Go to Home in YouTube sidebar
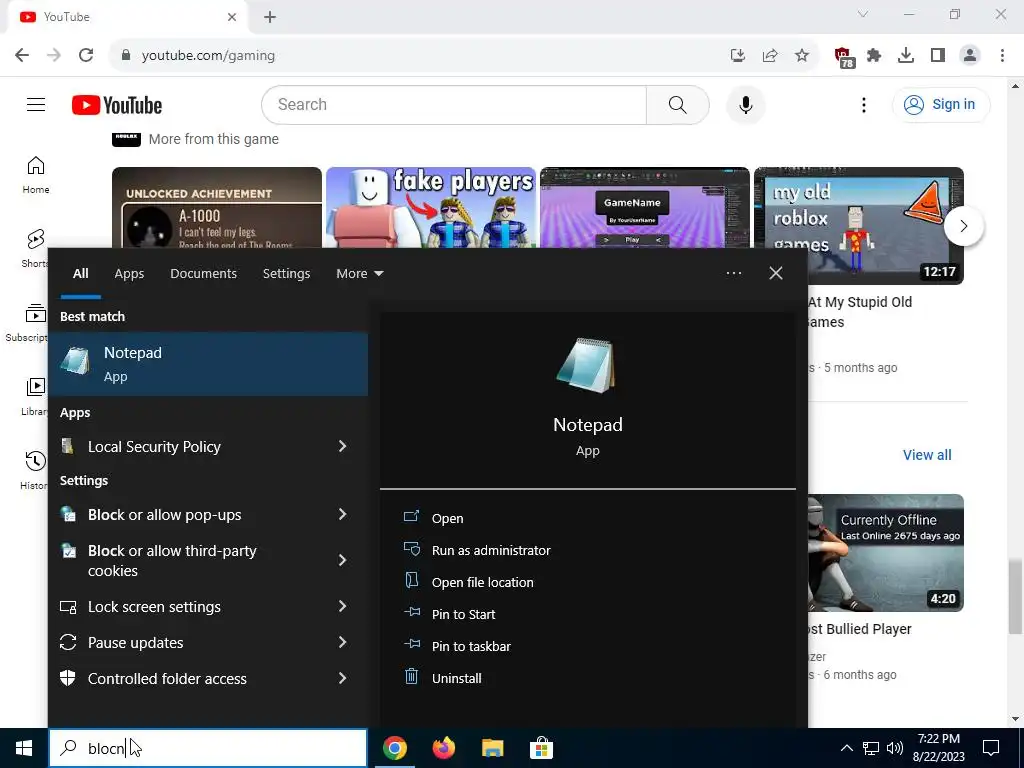 point(36,175)
